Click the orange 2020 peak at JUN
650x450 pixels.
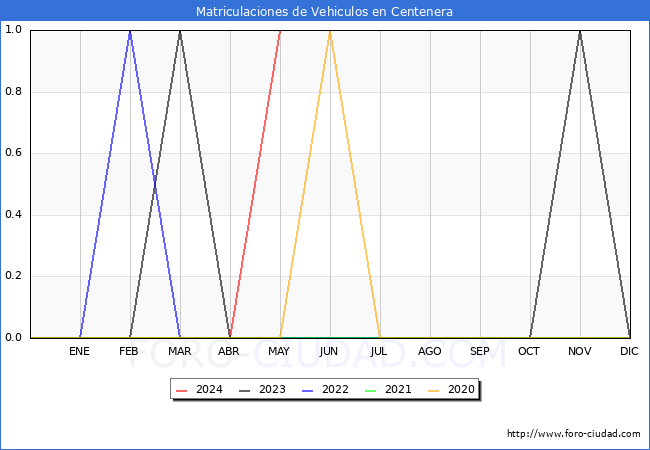pyautogui.click(x=330, y=31)
